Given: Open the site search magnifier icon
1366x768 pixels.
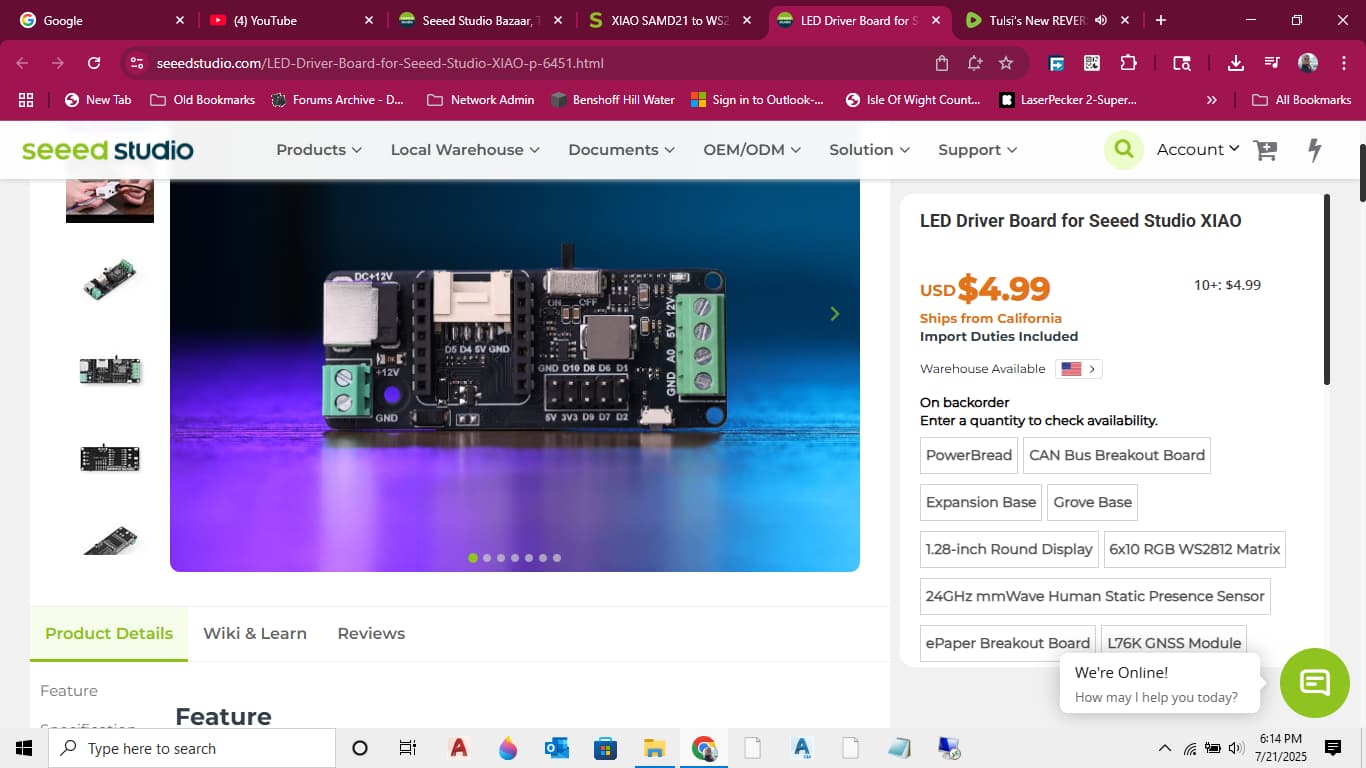Looking at the screenshot, I should click(x=1124, y=150).
